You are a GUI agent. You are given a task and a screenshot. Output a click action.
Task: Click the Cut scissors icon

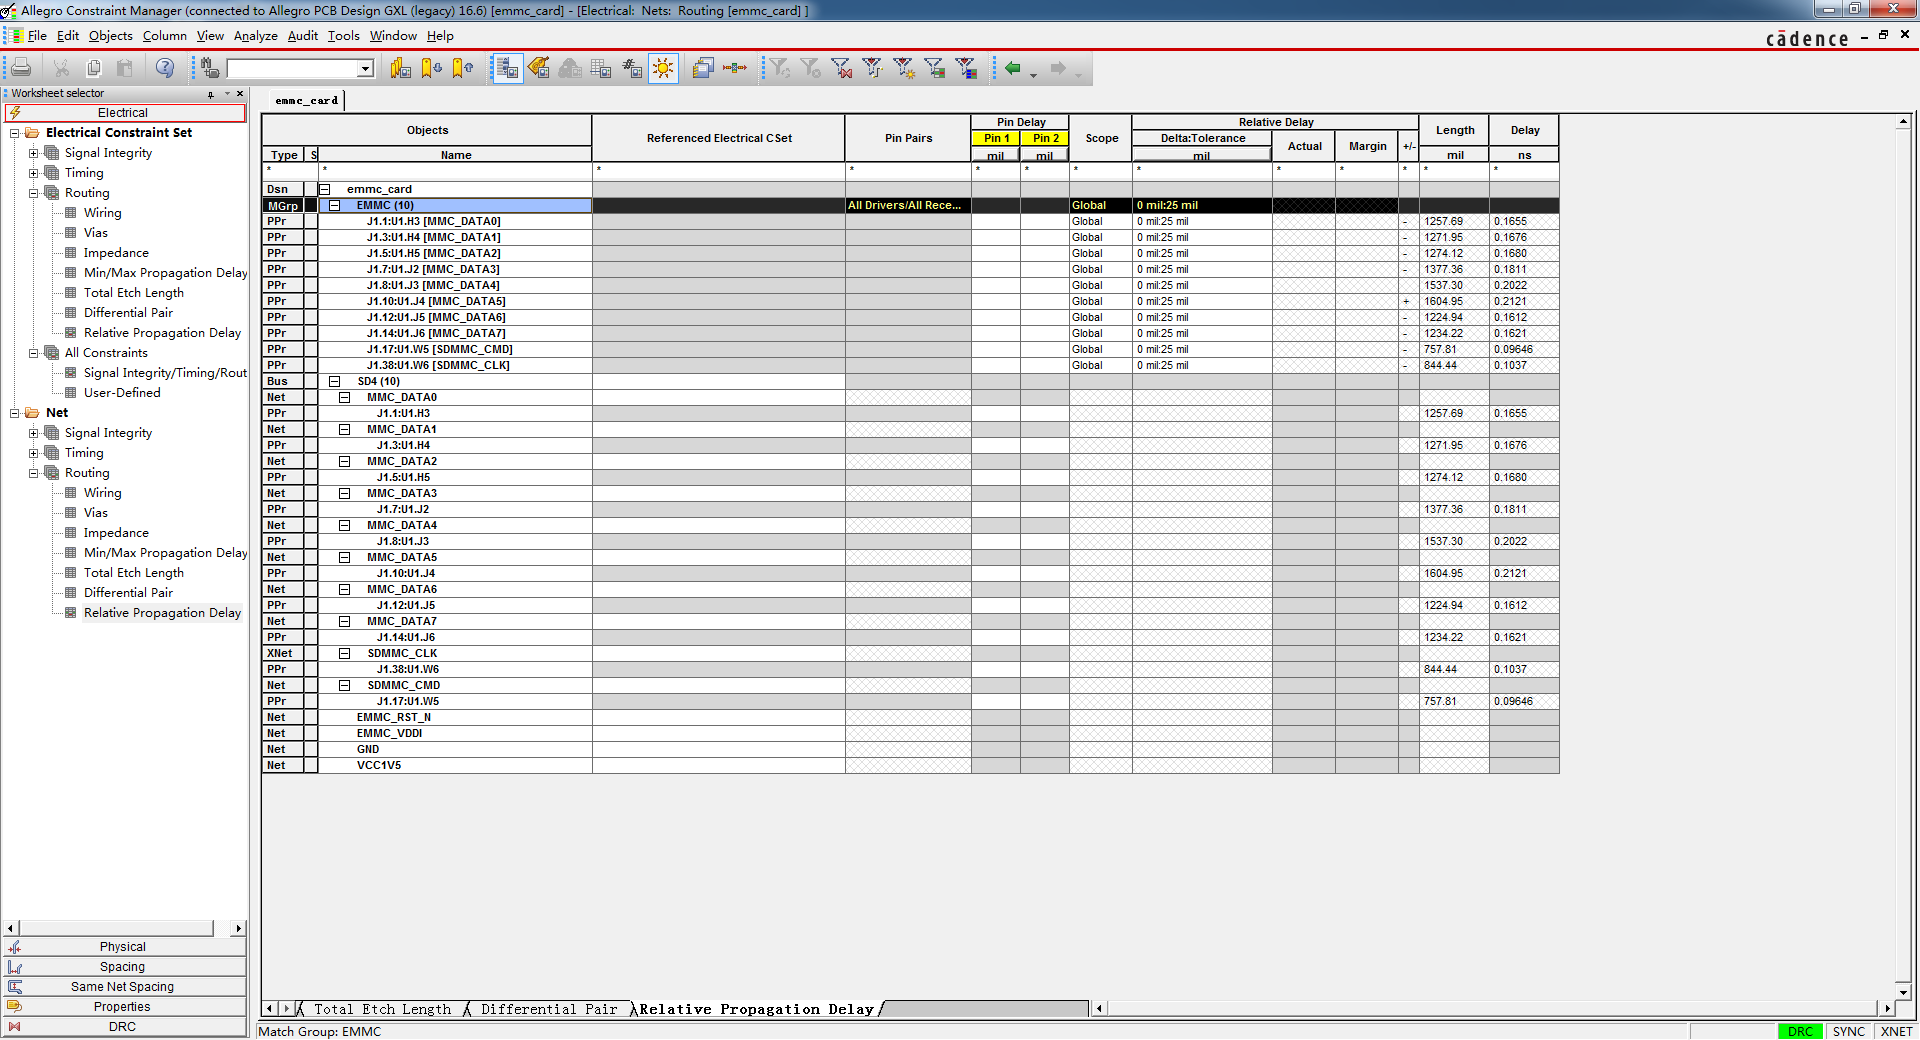tap(62, 68)
